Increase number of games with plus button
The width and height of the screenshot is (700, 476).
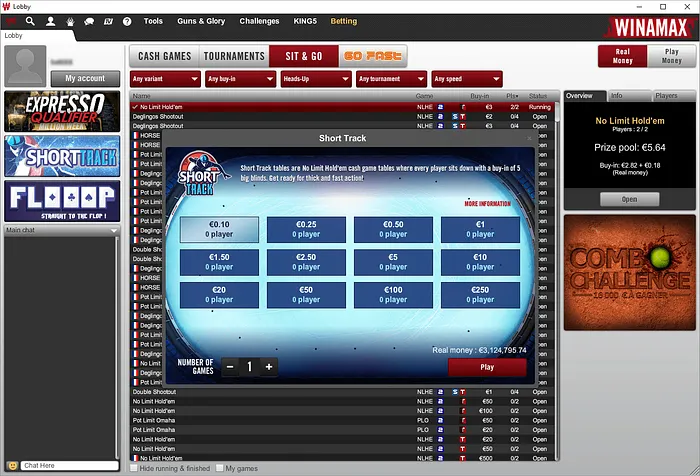coord(268,367)
